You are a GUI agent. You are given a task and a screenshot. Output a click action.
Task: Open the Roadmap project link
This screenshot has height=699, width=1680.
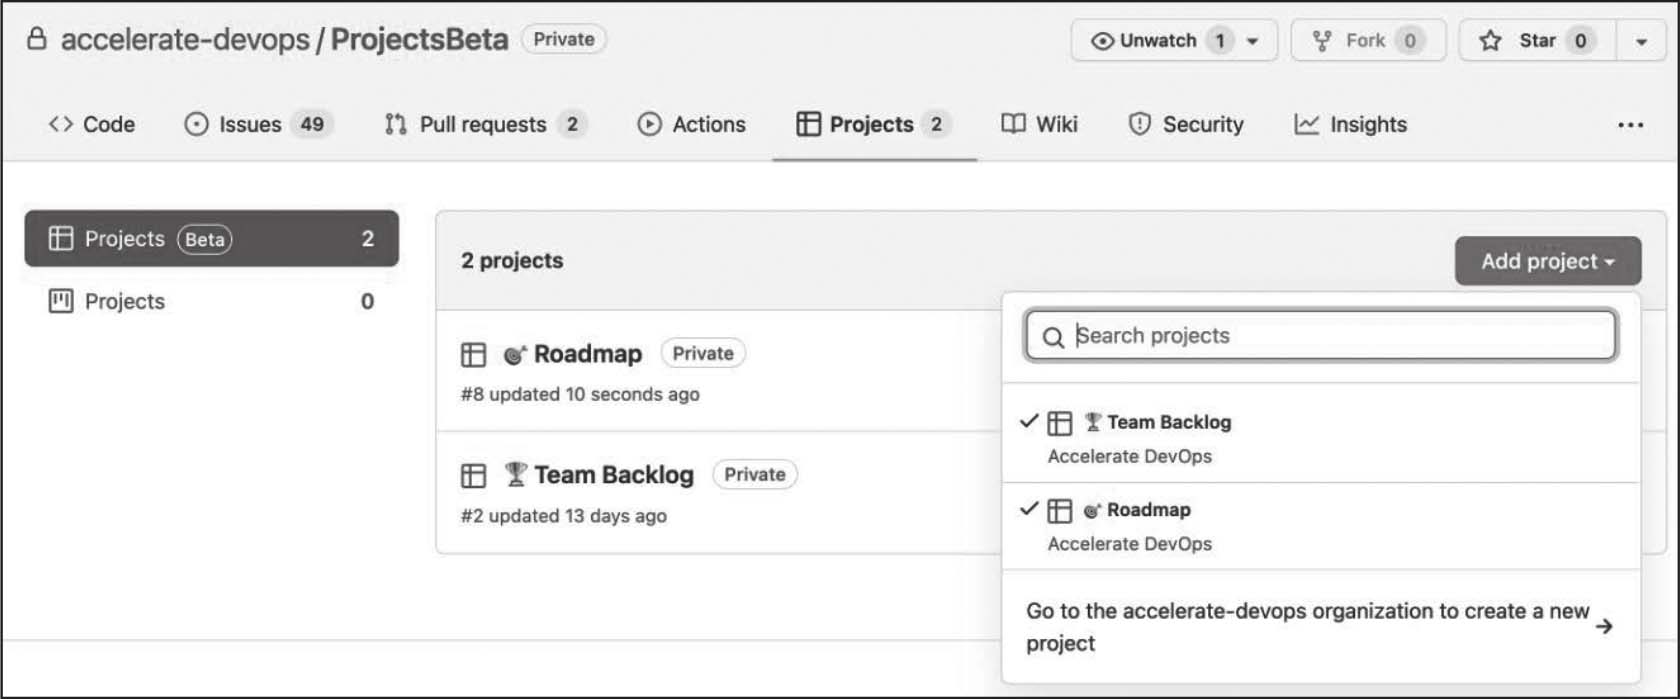pyautogui.click(x=587, y=354)
